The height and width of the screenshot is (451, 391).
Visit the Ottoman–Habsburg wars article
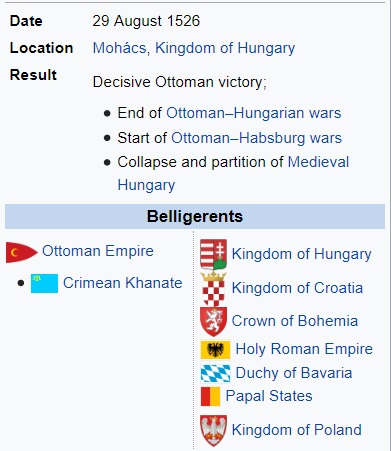[x=256, y=138]
